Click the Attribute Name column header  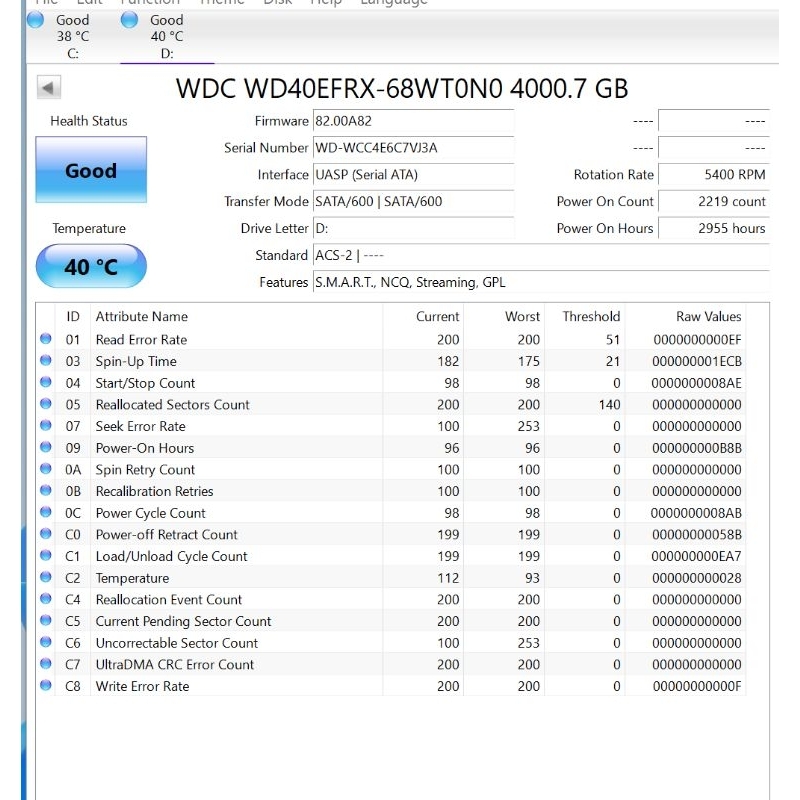click(x=142, y=317)
